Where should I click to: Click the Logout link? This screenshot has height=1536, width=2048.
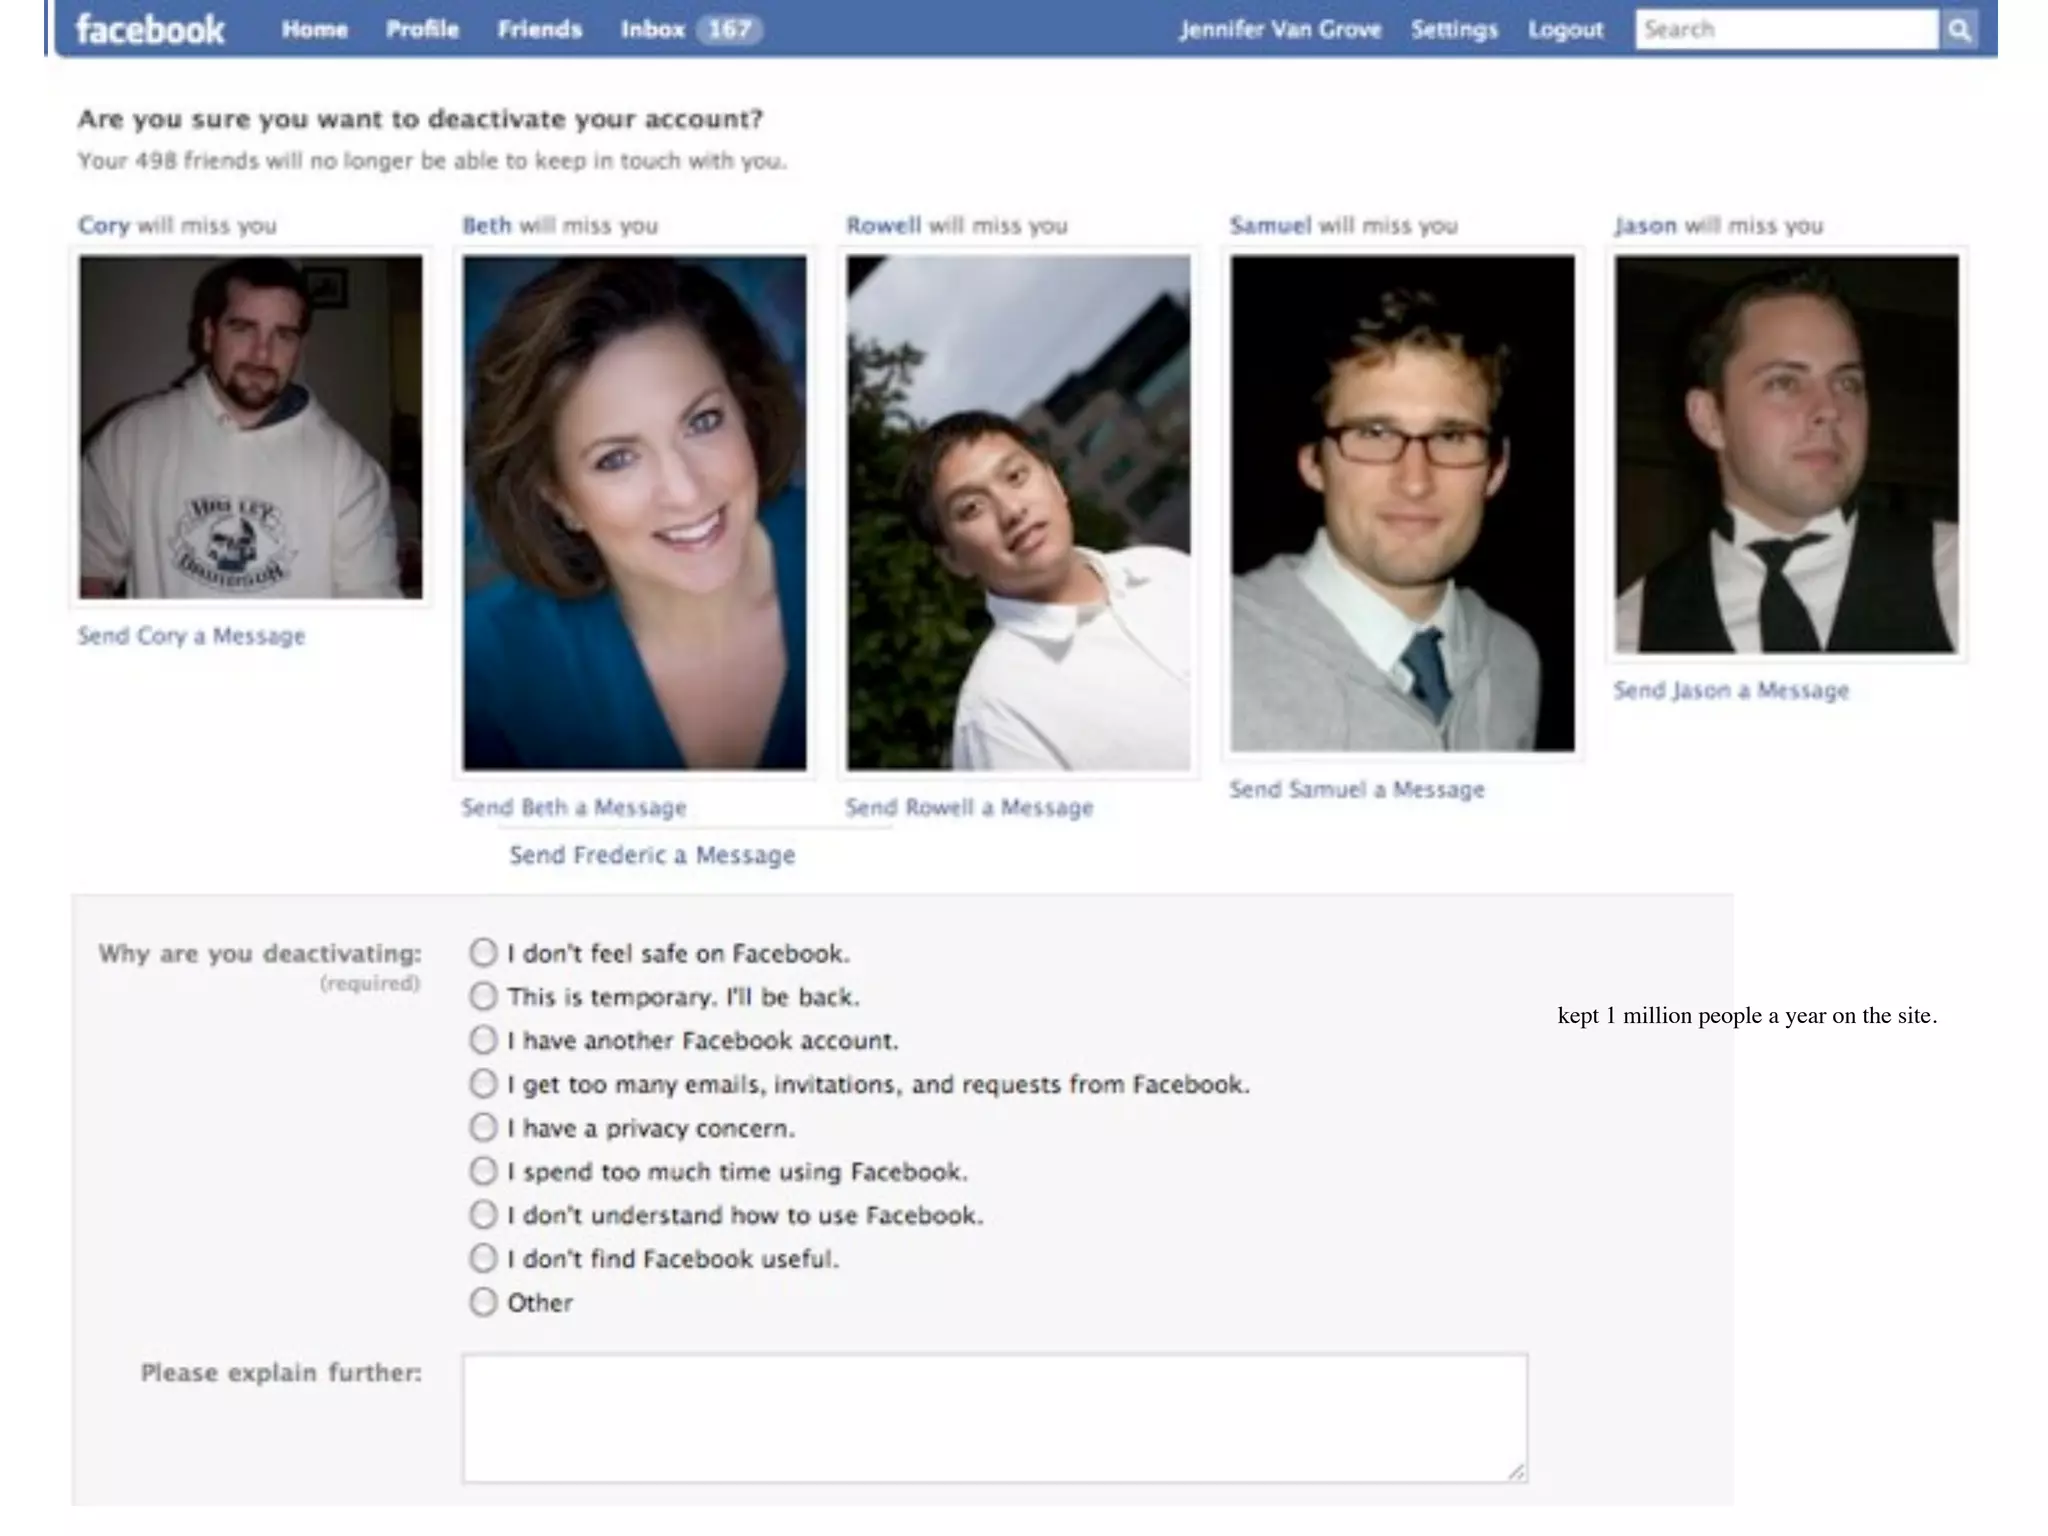[x=1565, y=30]
